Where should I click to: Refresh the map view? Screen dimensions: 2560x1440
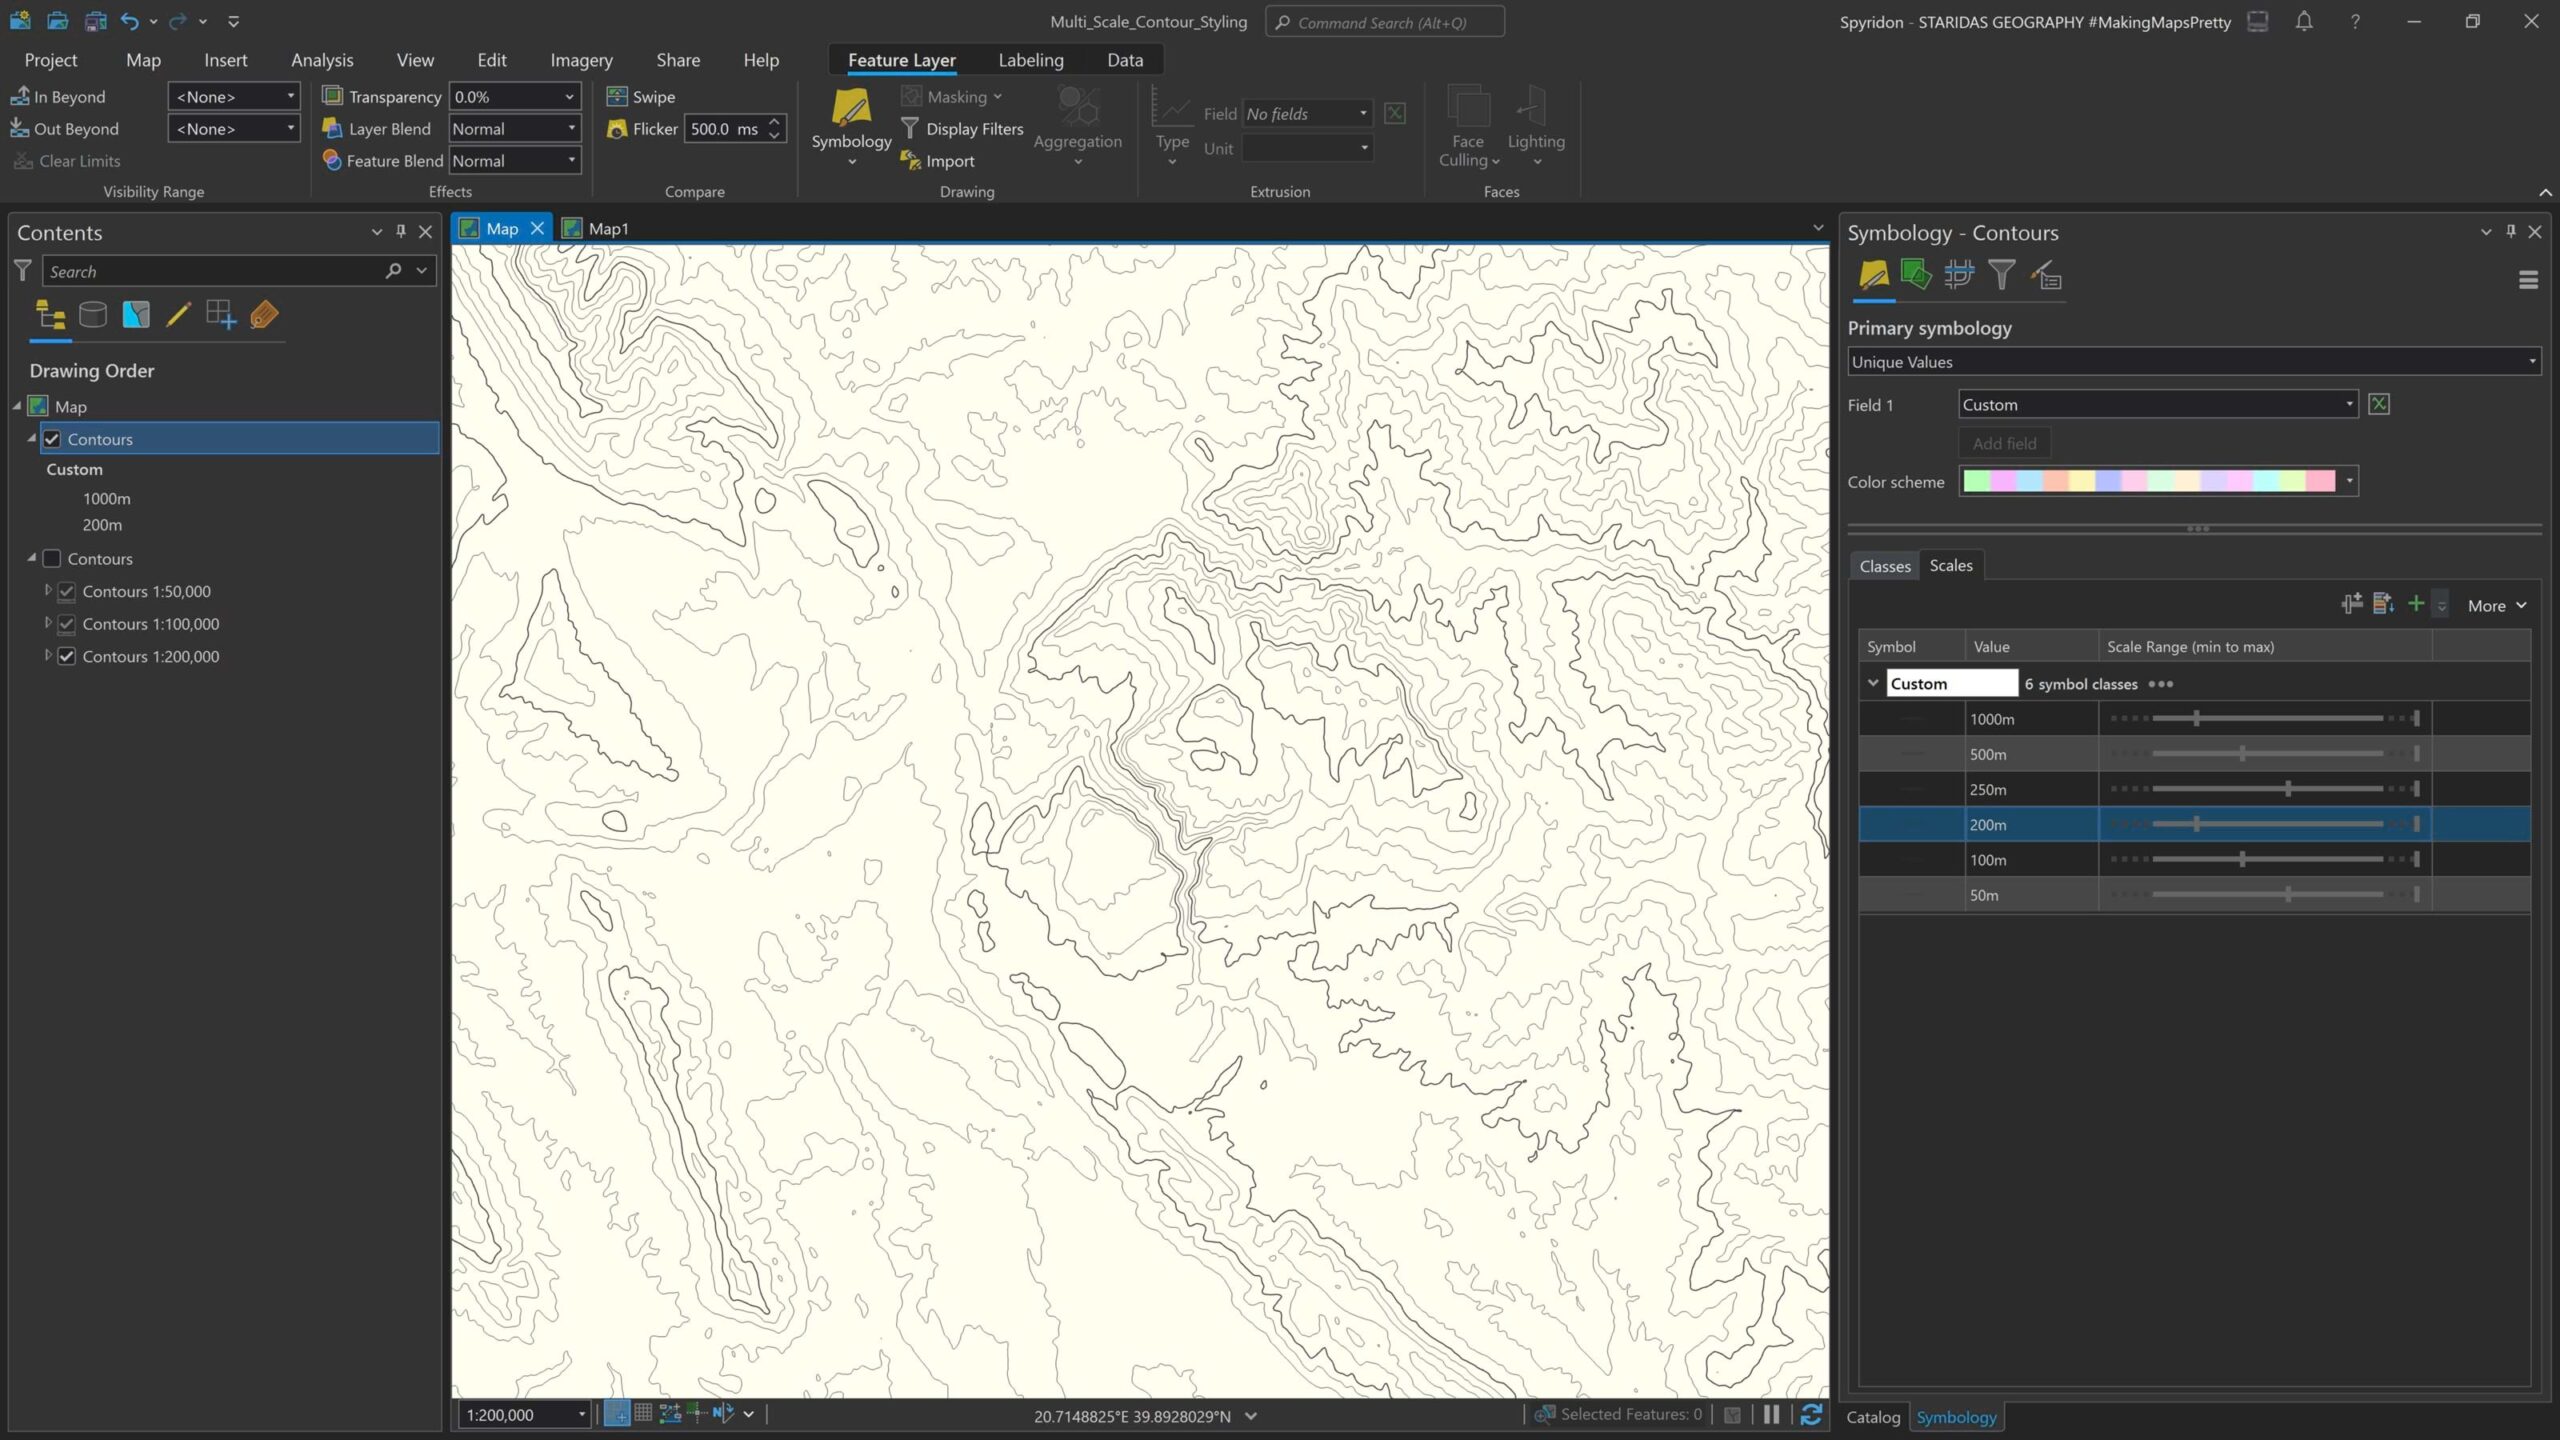1811,1414
